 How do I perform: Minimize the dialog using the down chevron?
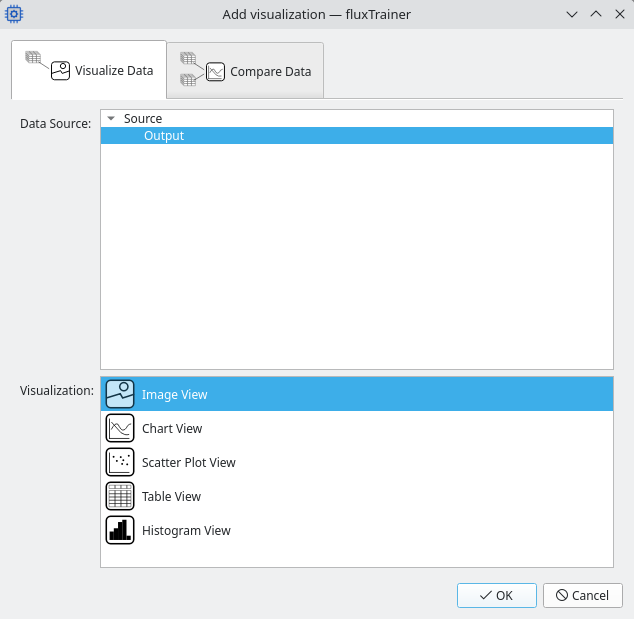pyautogui.click(x=572, y=15)
